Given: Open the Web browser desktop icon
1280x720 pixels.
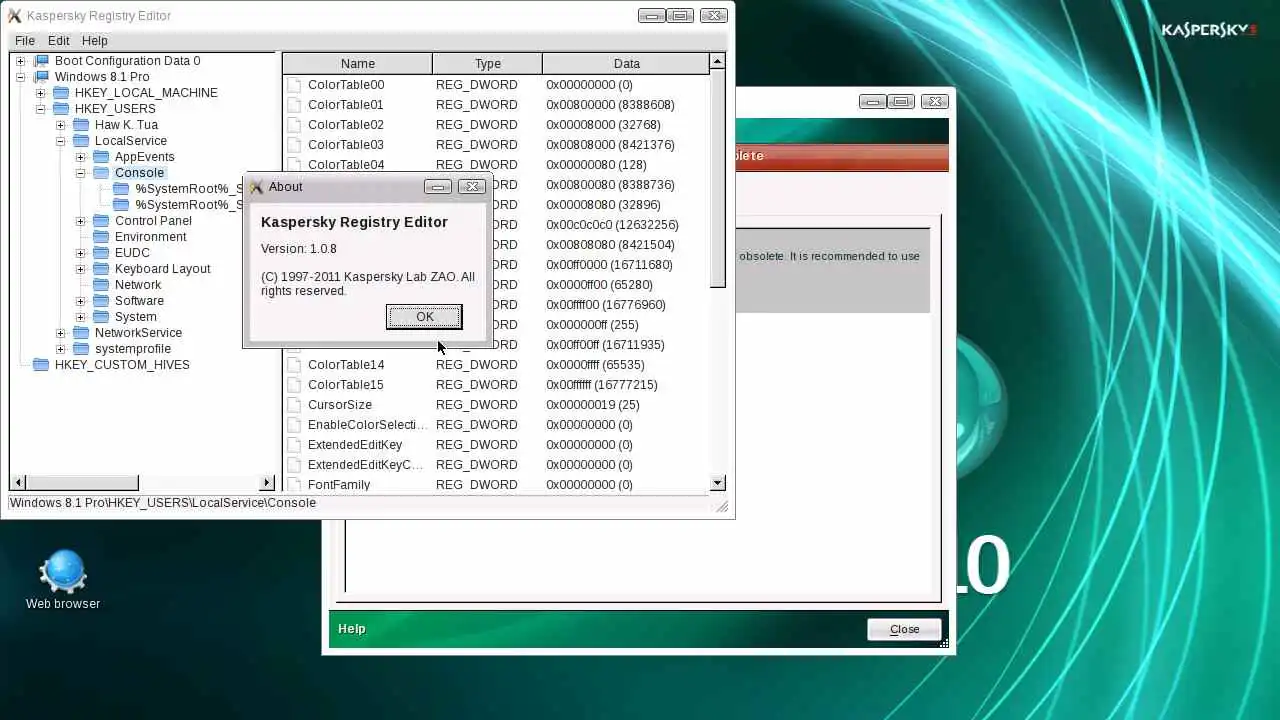Looking at the screenshot, I should [62, 579].
